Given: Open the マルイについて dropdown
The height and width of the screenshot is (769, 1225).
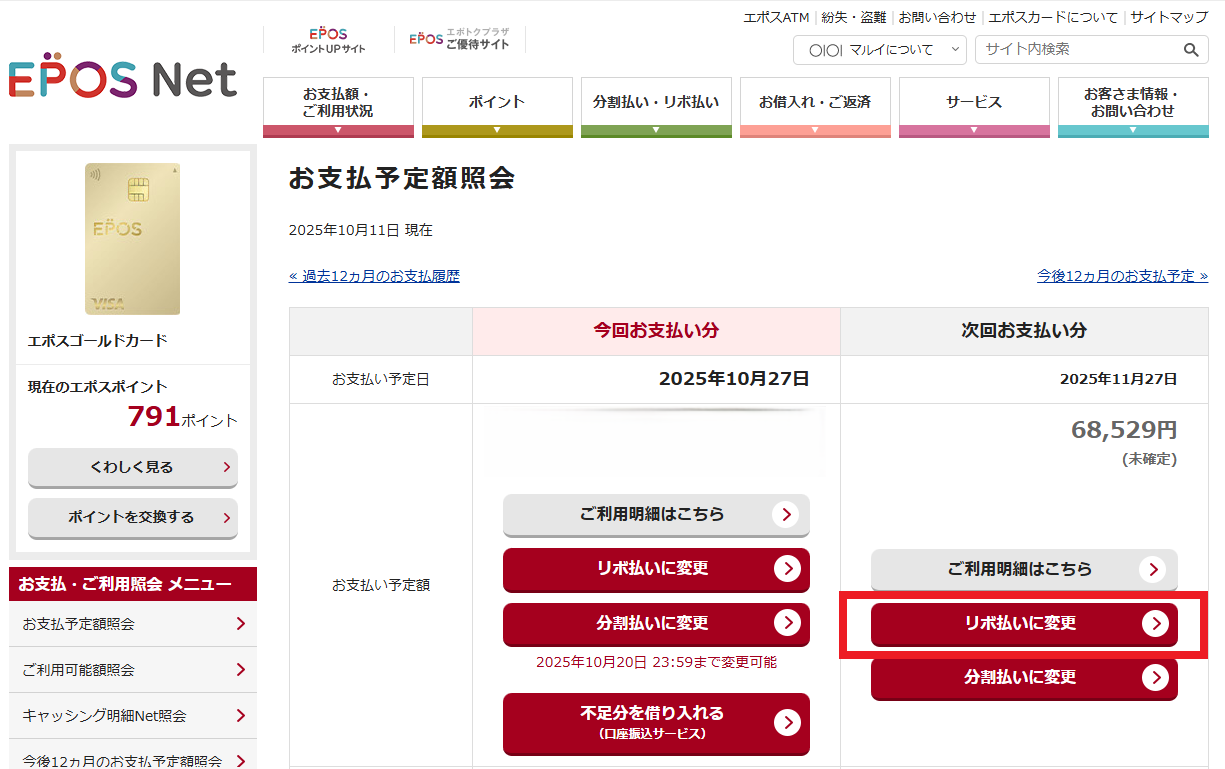Looking at the screenshot, I should [880, 50].
